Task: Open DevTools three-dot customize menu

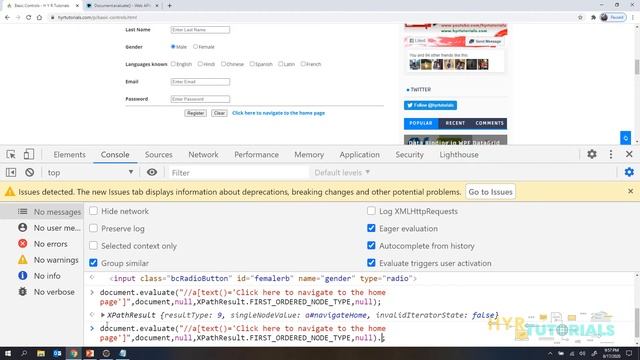Action: 611,154
